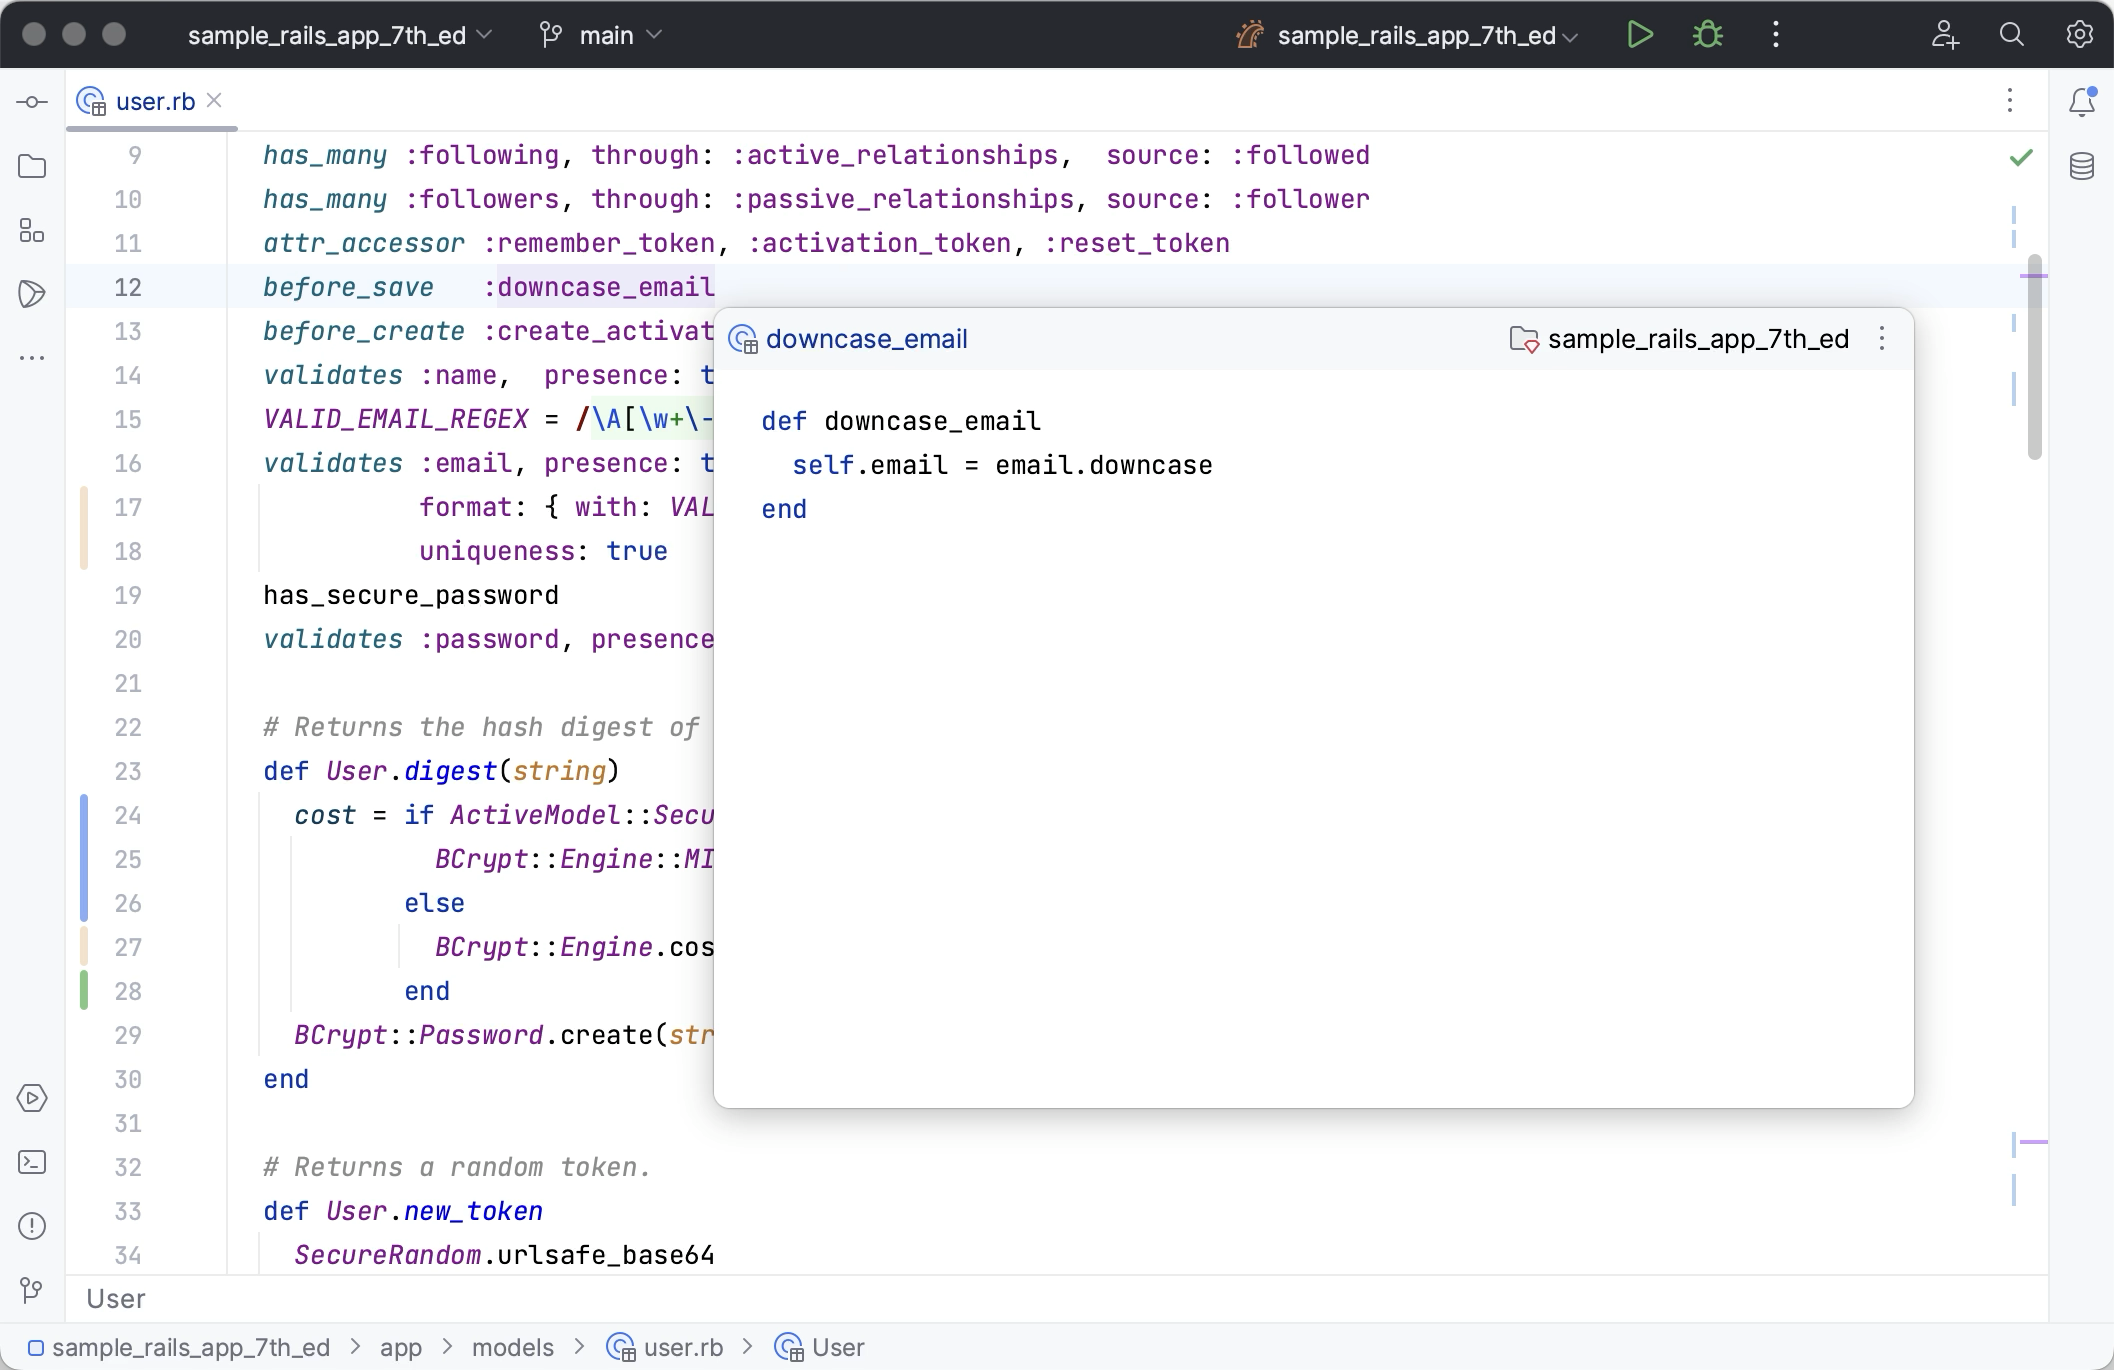Click the Debug bug icon
The width and height of the screenshot is (2114, 1370).
pos(1707,35)
